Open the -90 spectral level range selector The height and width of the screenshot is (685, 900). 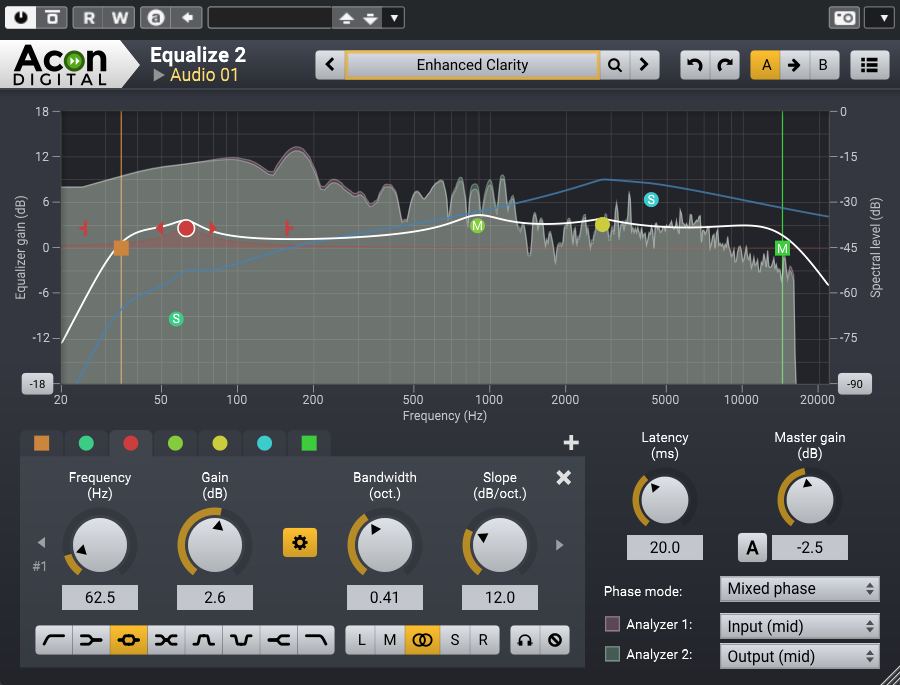pos(855,384)
